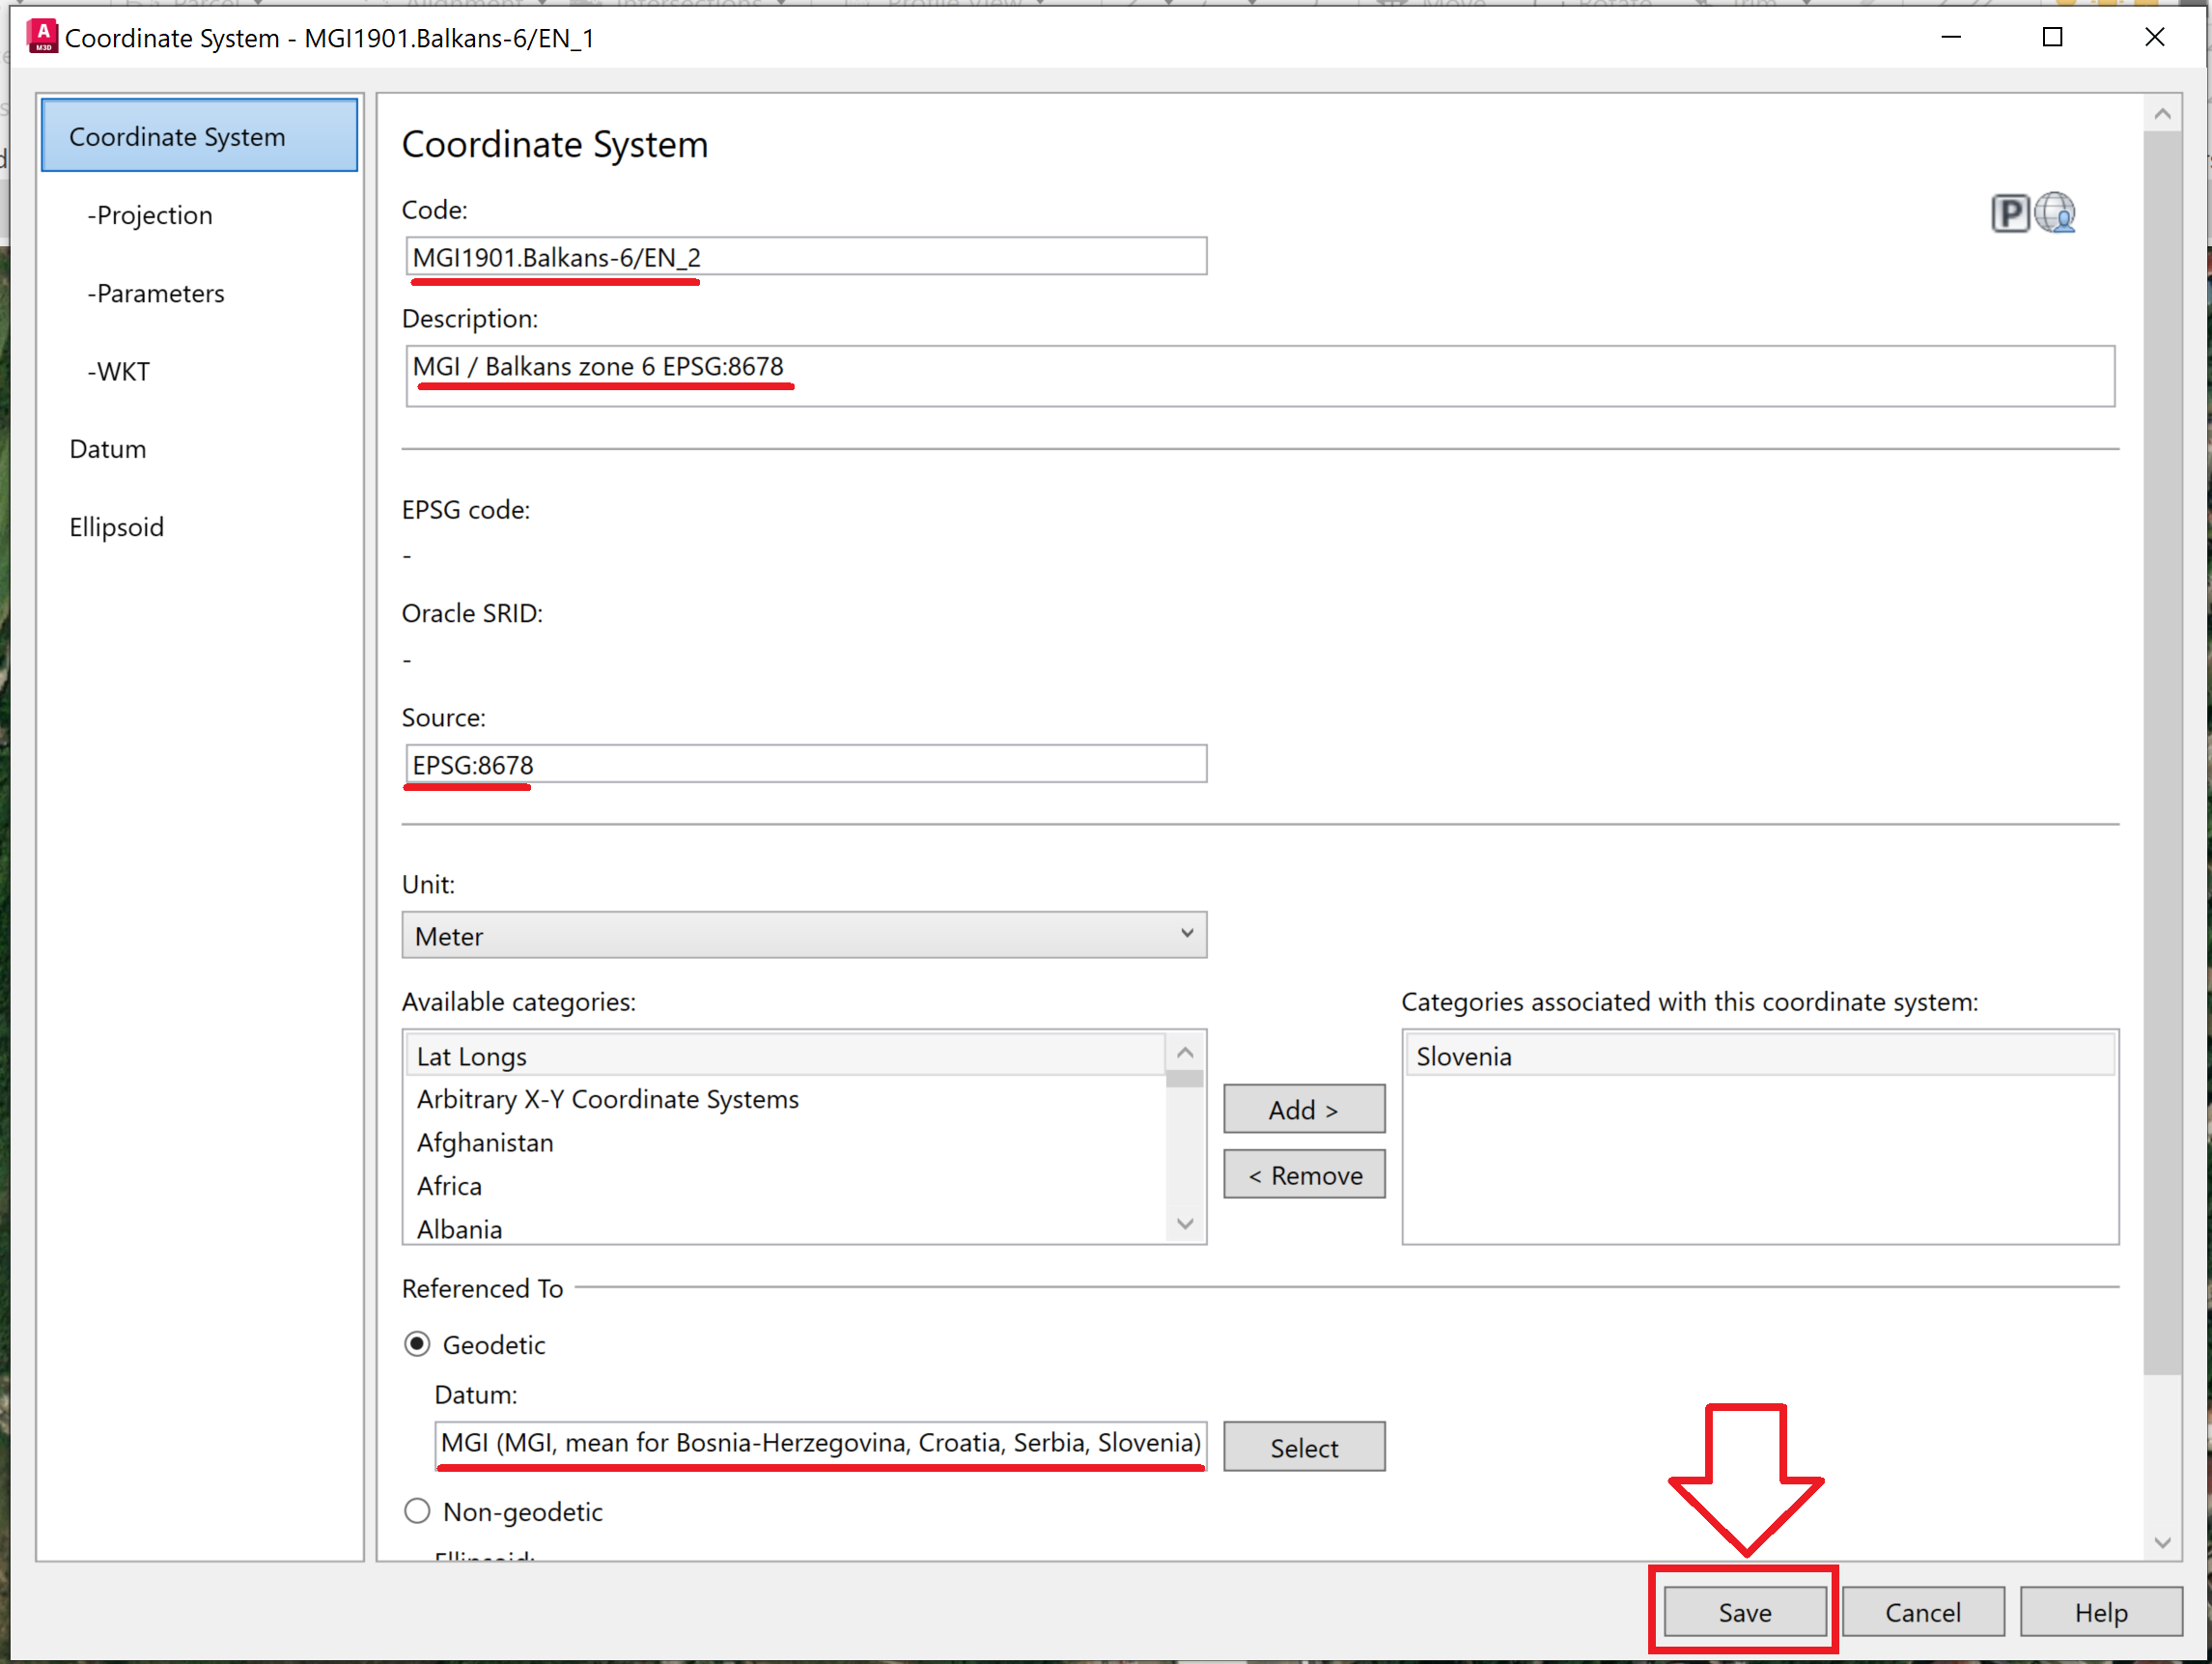Minimize the Coordinate System window
2212x1664 pixels.
click(x=1951, y=37)
